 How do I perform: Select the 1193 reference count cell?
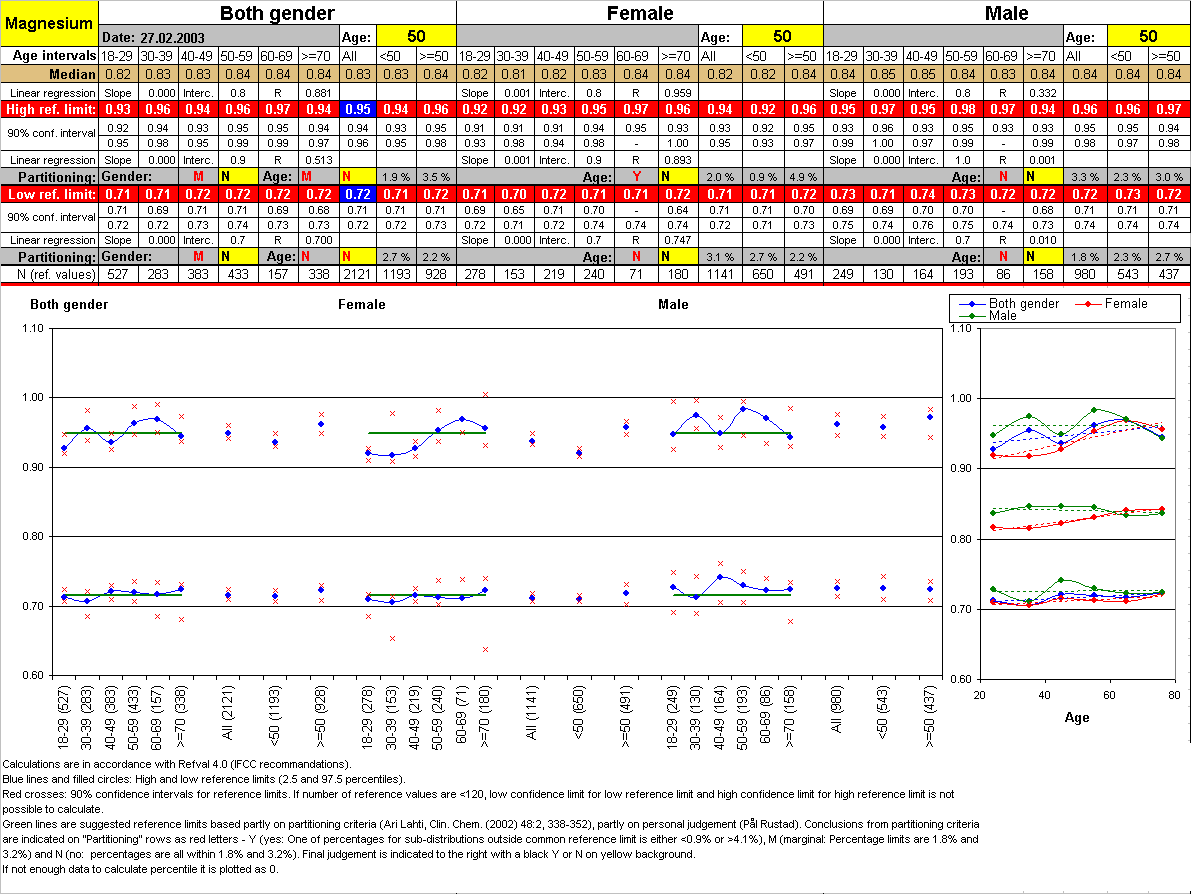[x=396, y=274]
